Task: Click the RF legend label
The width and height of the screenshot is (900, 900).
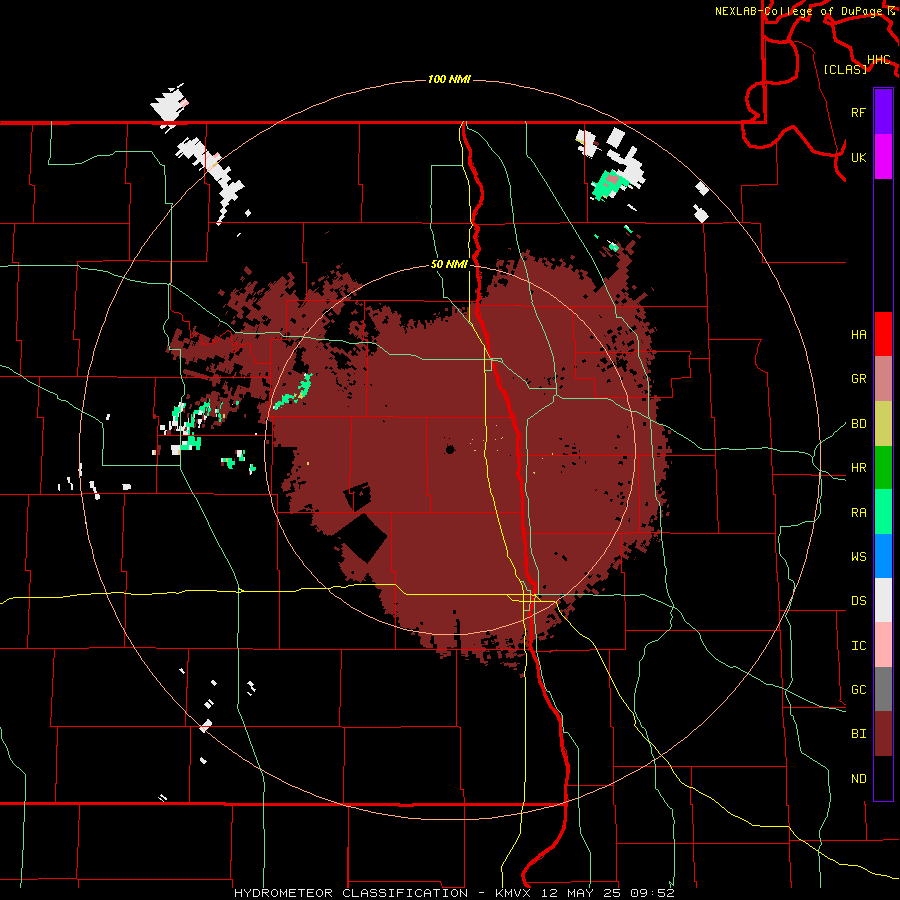Action: [858, 112]
